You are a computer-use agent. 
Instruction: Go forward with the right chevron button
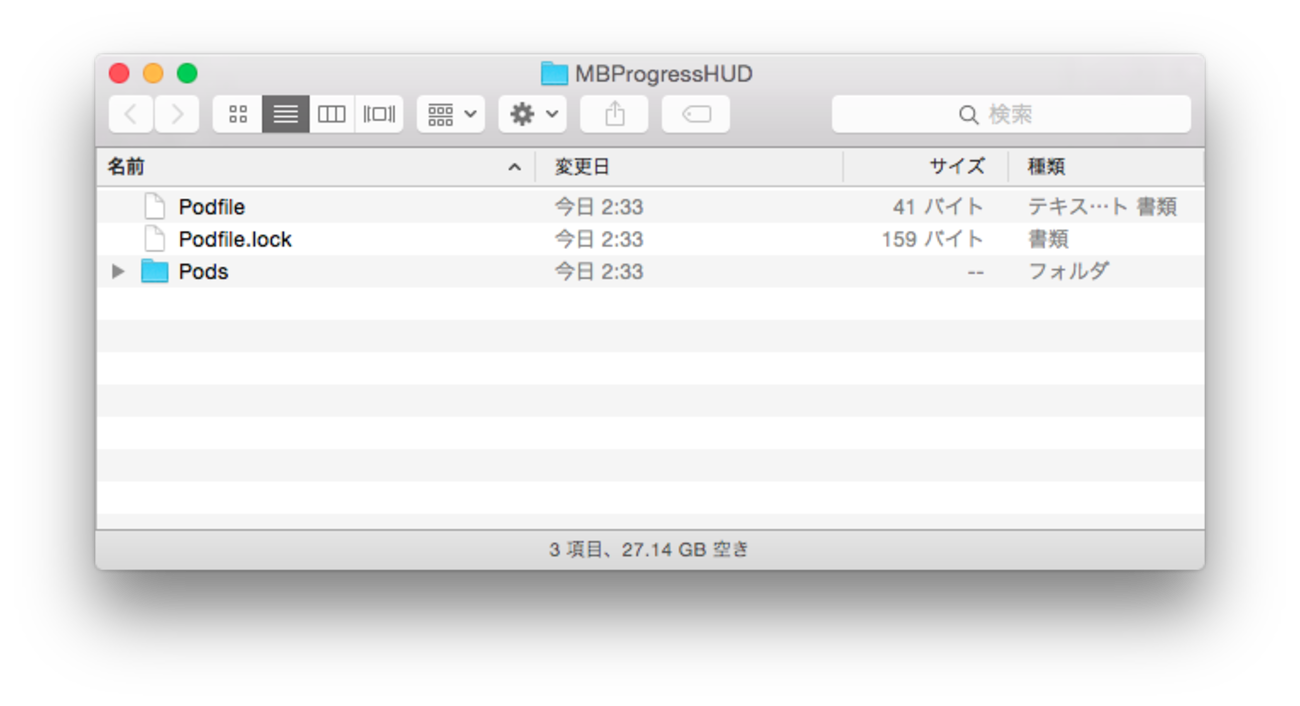(177, 115)
